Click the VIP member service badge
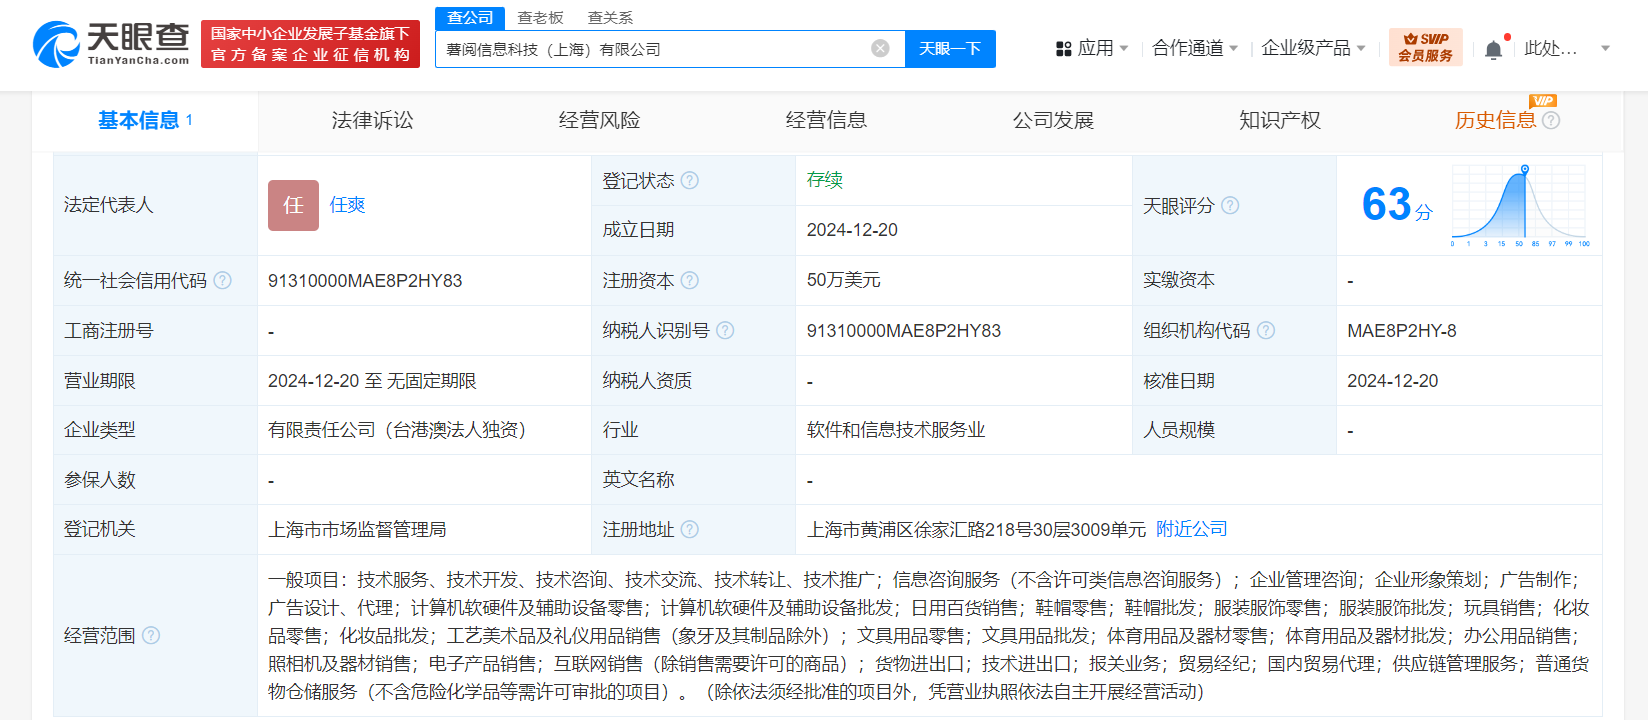Screen dimensions: 1648x720 [1425, 48]
